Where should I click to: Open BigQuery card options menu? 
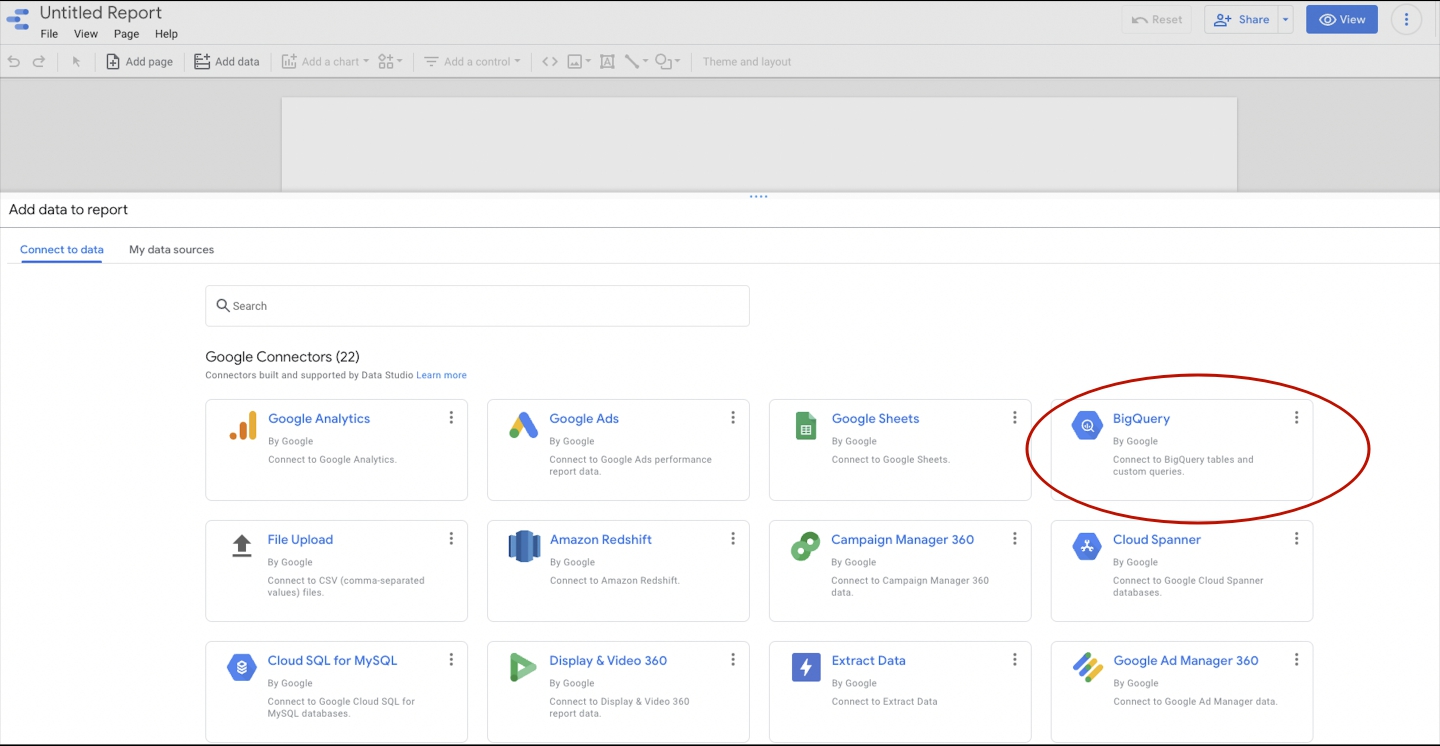[1297, 418]
